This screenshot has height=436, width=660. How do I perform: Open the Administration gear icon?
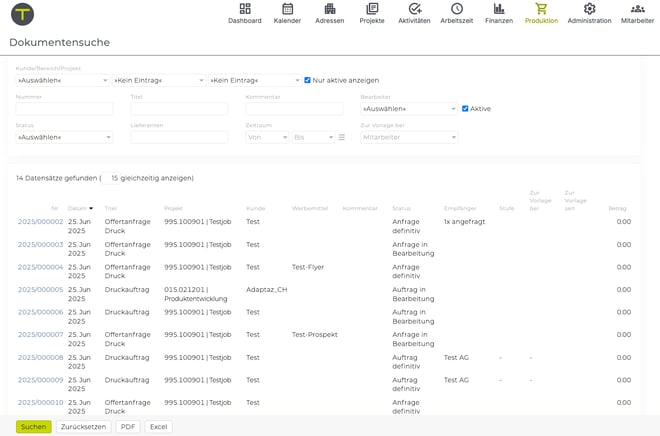coord(589,9)
